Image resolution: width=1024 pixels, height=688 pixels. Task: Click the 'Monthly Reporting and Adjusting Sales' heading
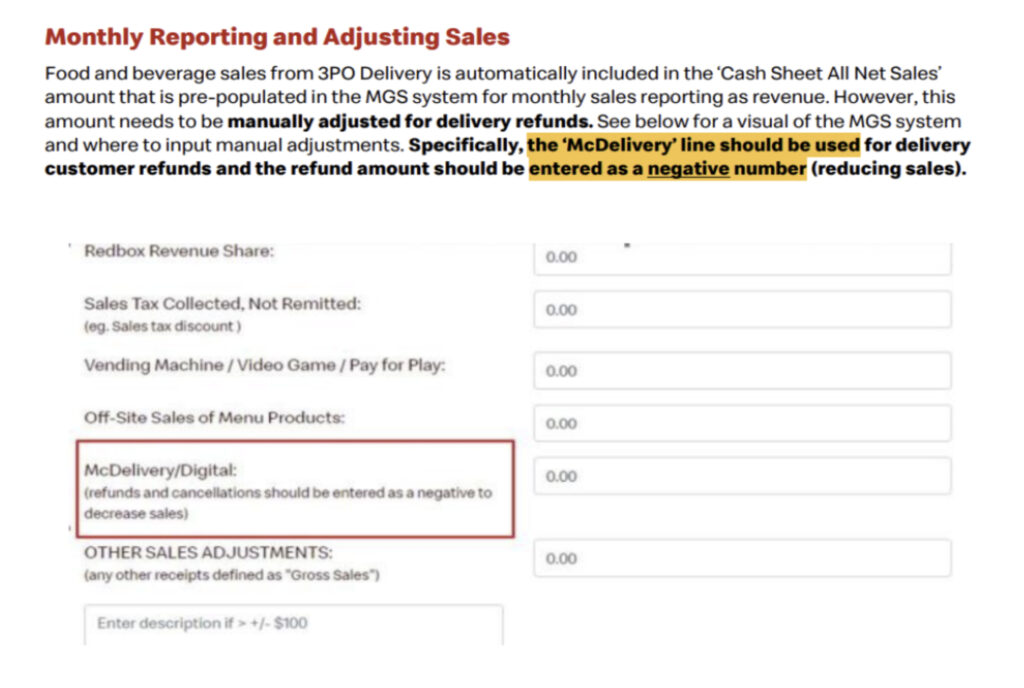point(277,37)
